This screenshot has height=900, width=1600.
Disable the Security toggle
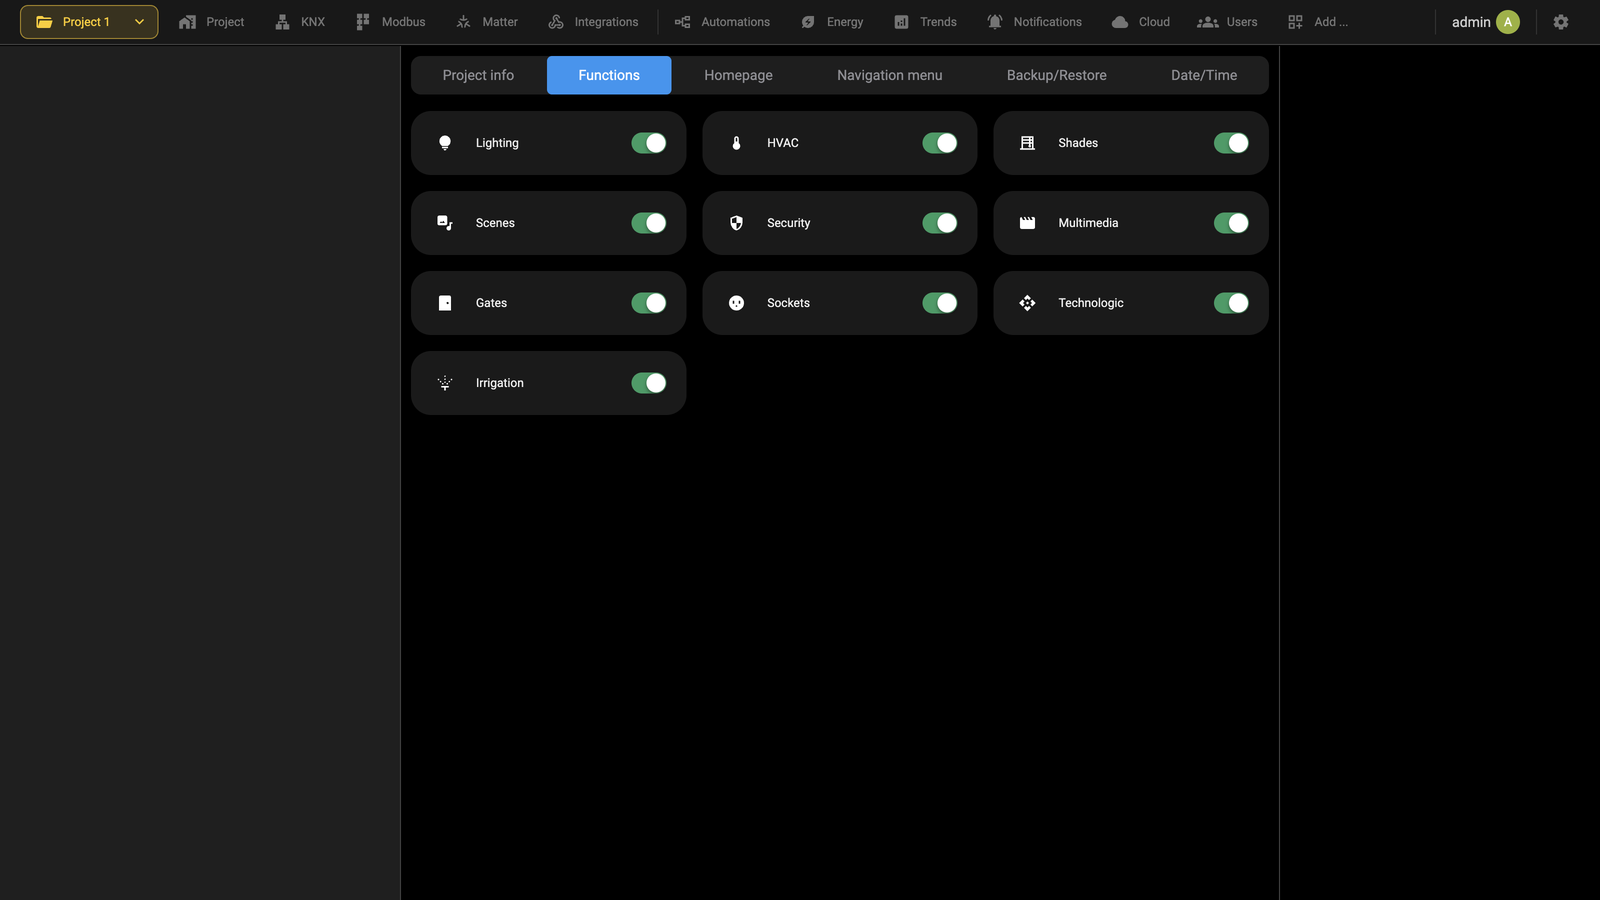pos(940,223)
